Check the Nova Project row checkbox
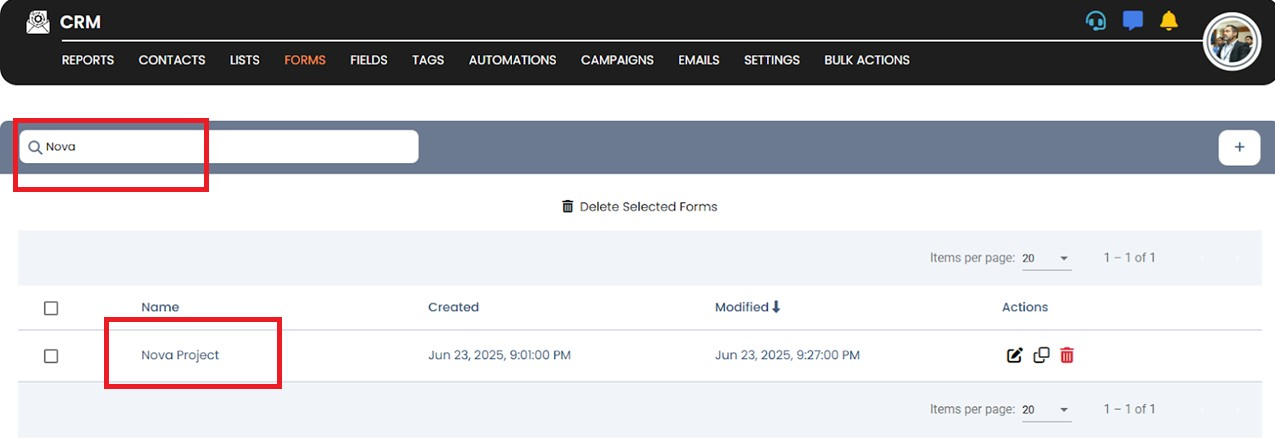1275x439 pixels. (51, 356)
